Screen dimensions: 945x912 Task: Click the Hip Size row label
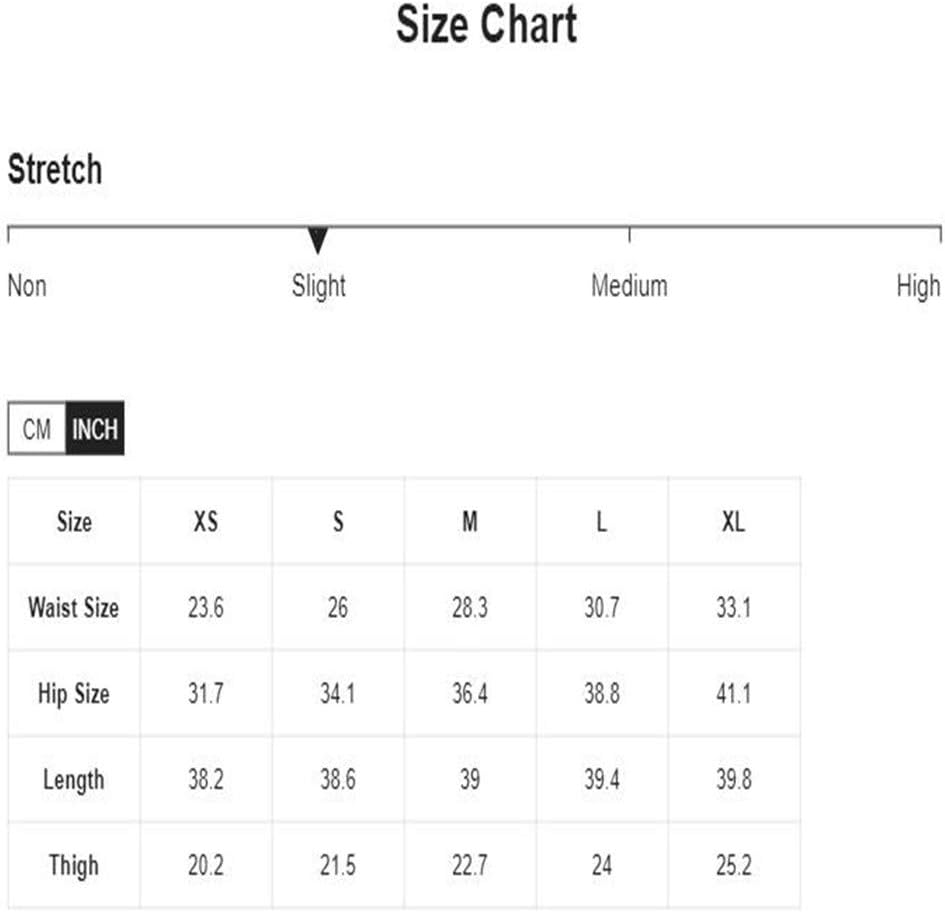[74, 693]
